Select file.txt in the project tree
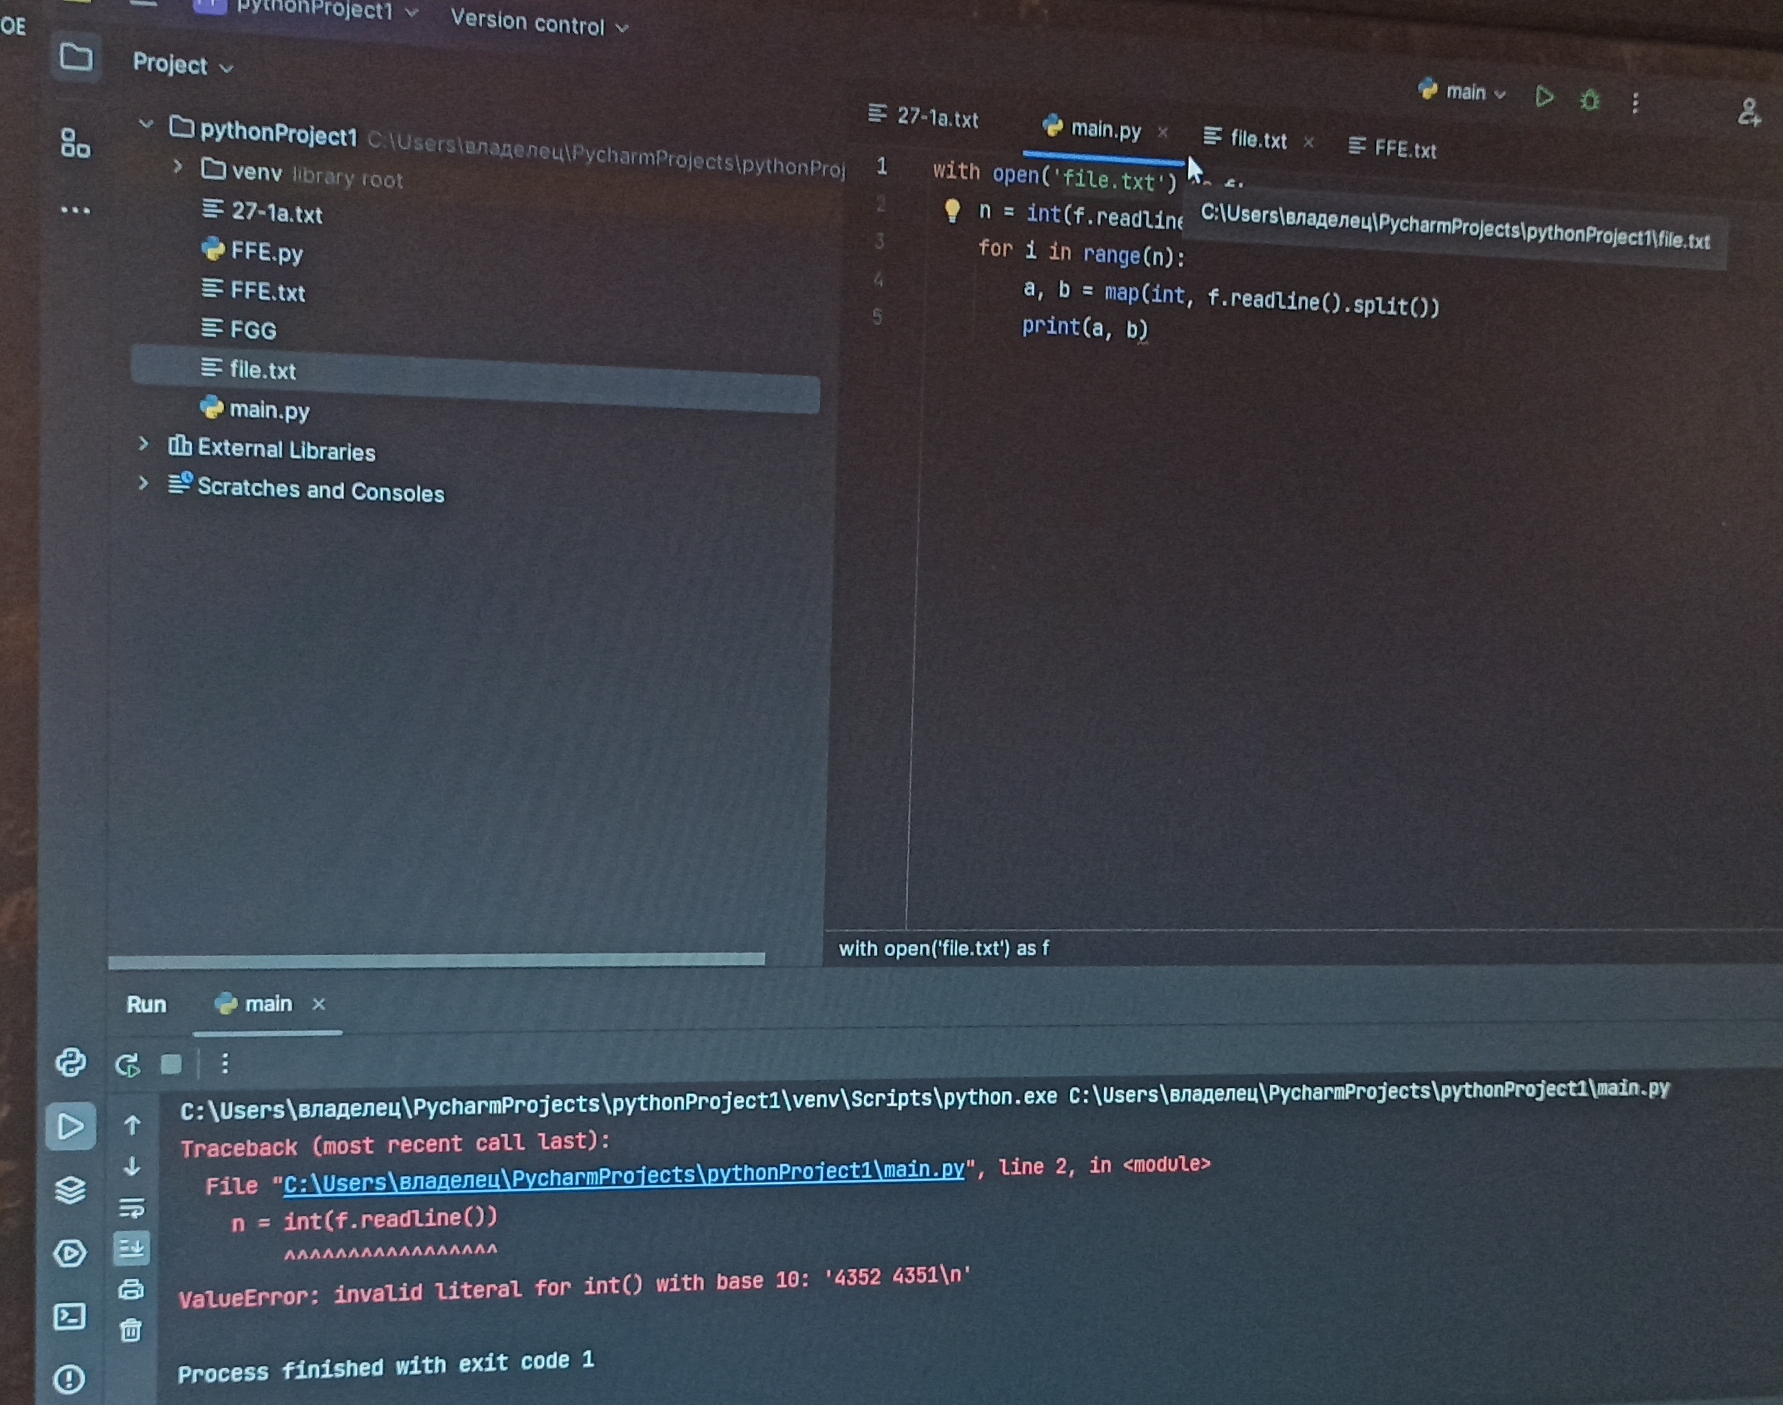The image size is (1783, 1405). click(x=262, y=370)
